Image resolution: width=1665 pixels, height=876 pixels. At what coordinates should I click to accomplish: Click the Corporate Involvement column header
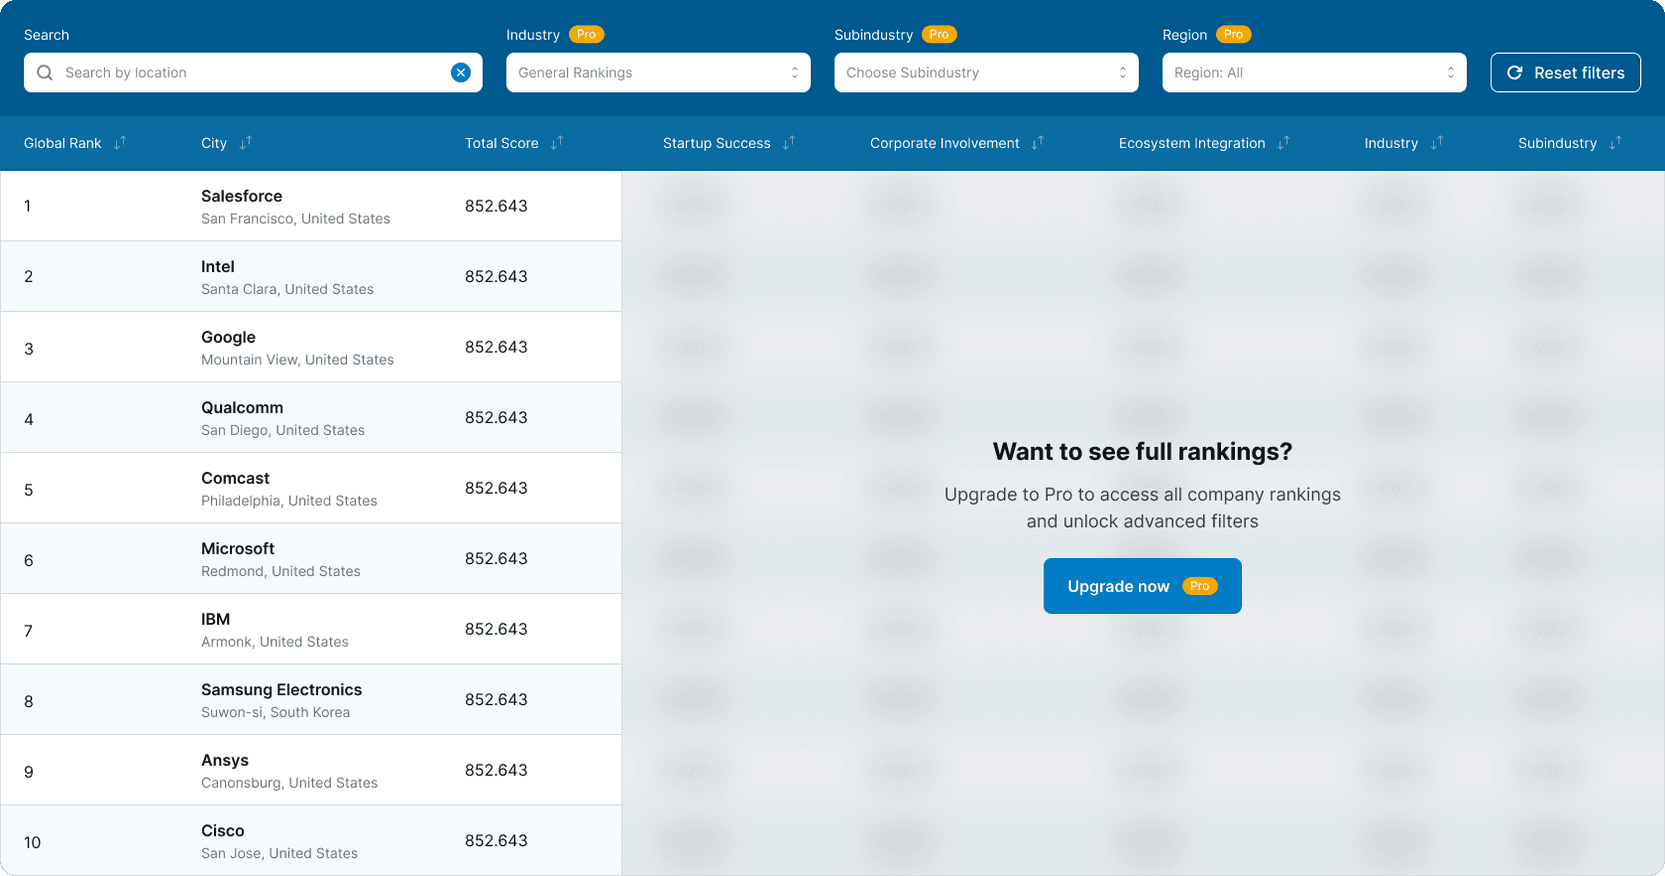pyautogui.click(x=944, y=143)
